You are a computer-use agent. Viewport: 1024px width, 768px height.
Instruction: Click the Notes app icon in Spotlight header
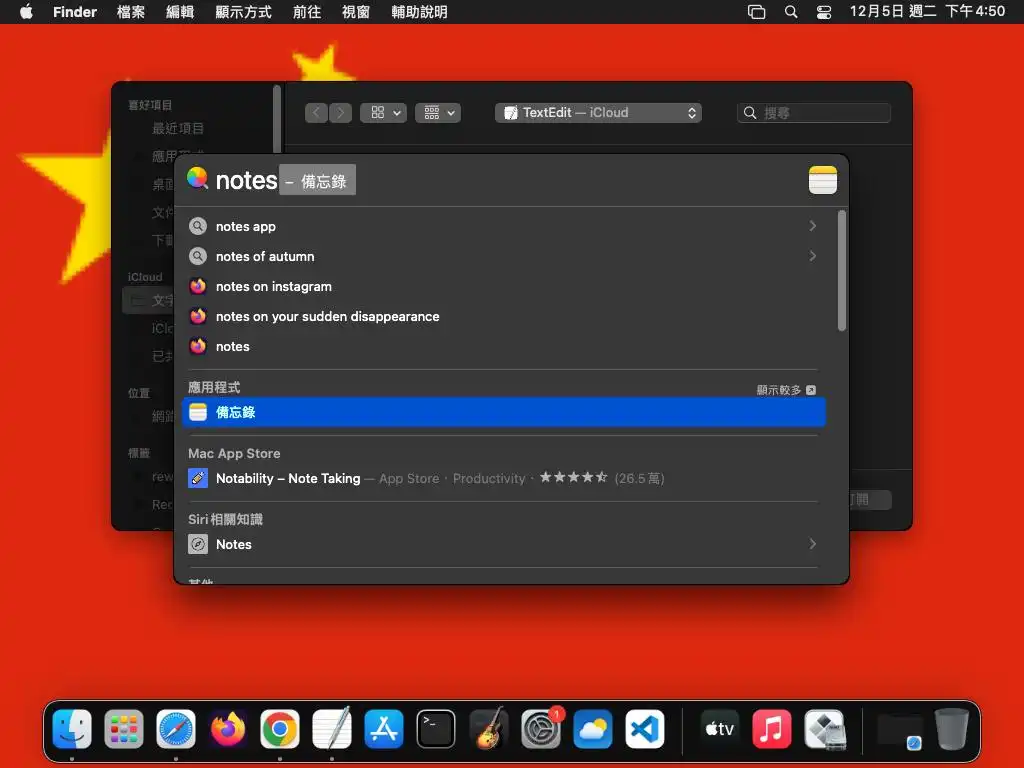click(x=823, y=180)
